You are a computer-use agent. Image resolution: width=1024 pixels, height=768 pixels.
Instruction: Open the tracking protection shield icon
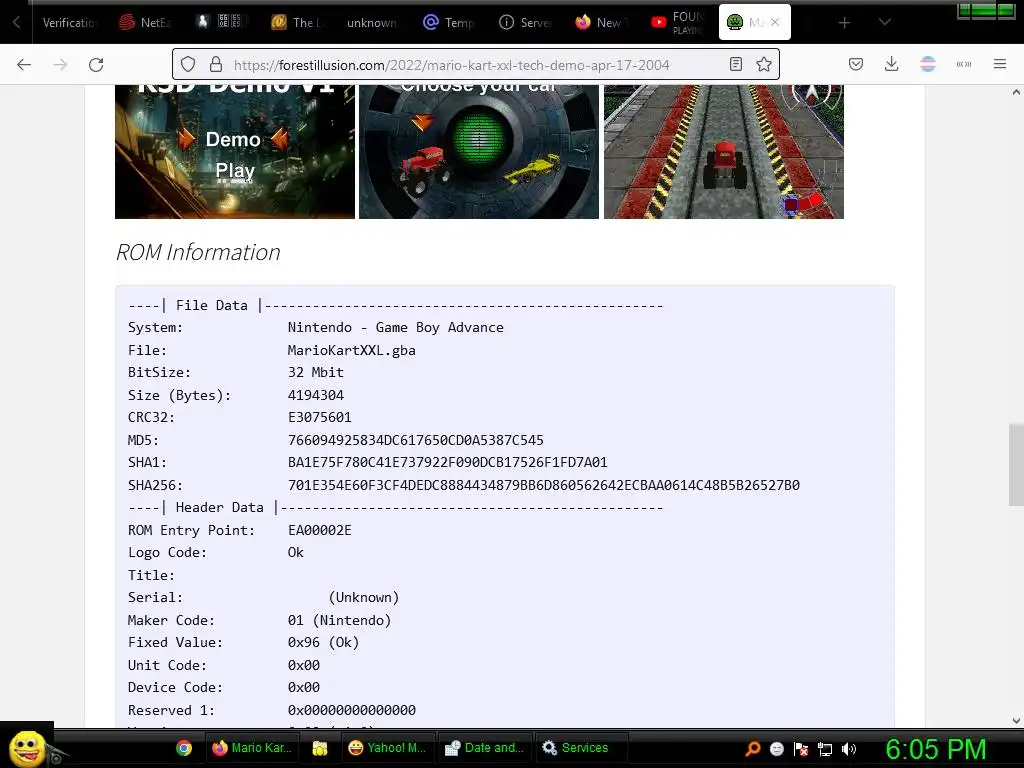pyautogui.click(x=188, y=64)
